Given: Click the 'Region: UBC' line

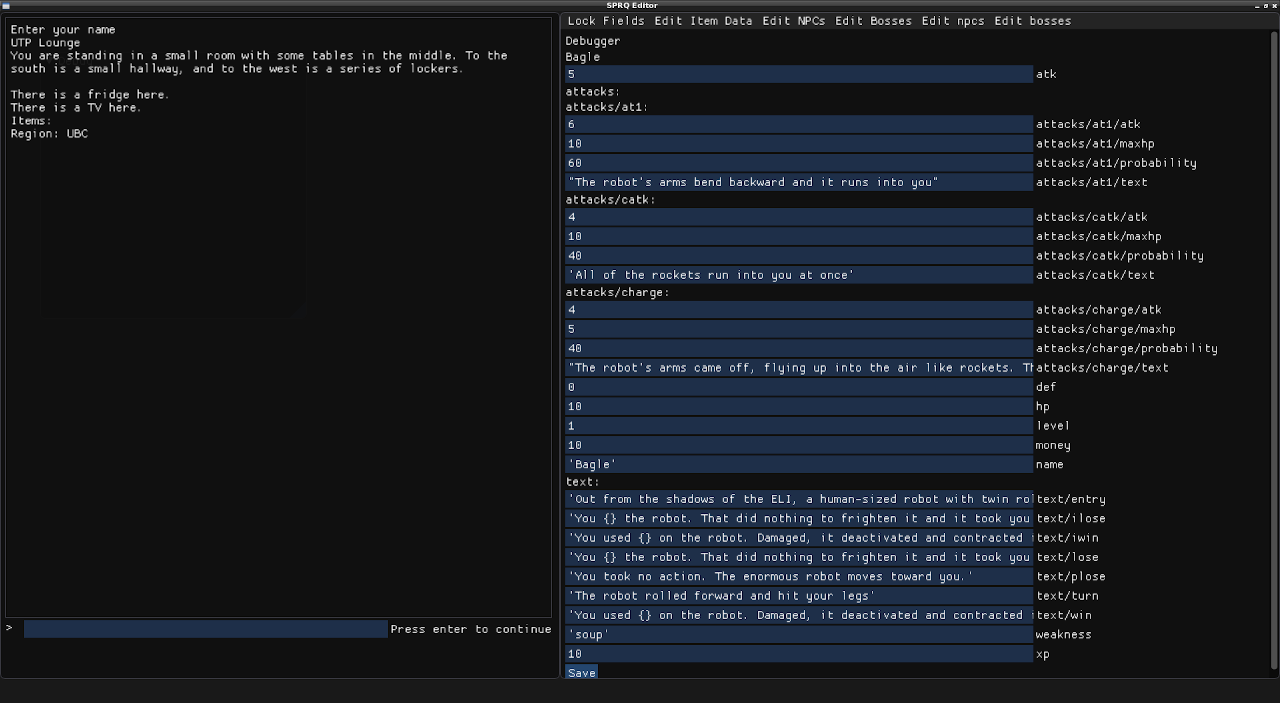Looking at the screenshot, I should (49, 134).
